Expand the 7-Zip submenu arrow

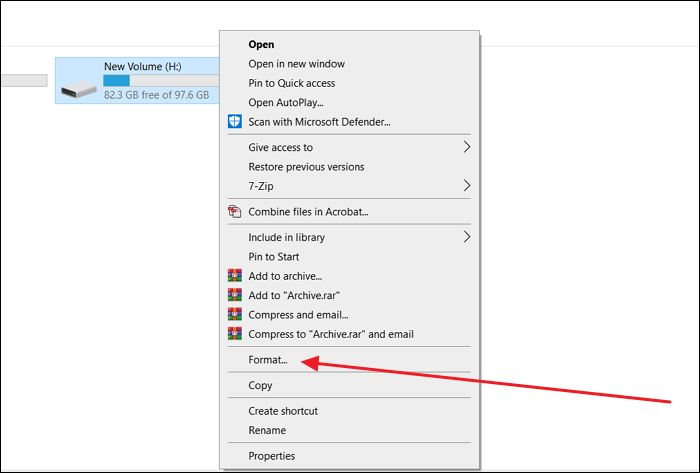point(467,186)
